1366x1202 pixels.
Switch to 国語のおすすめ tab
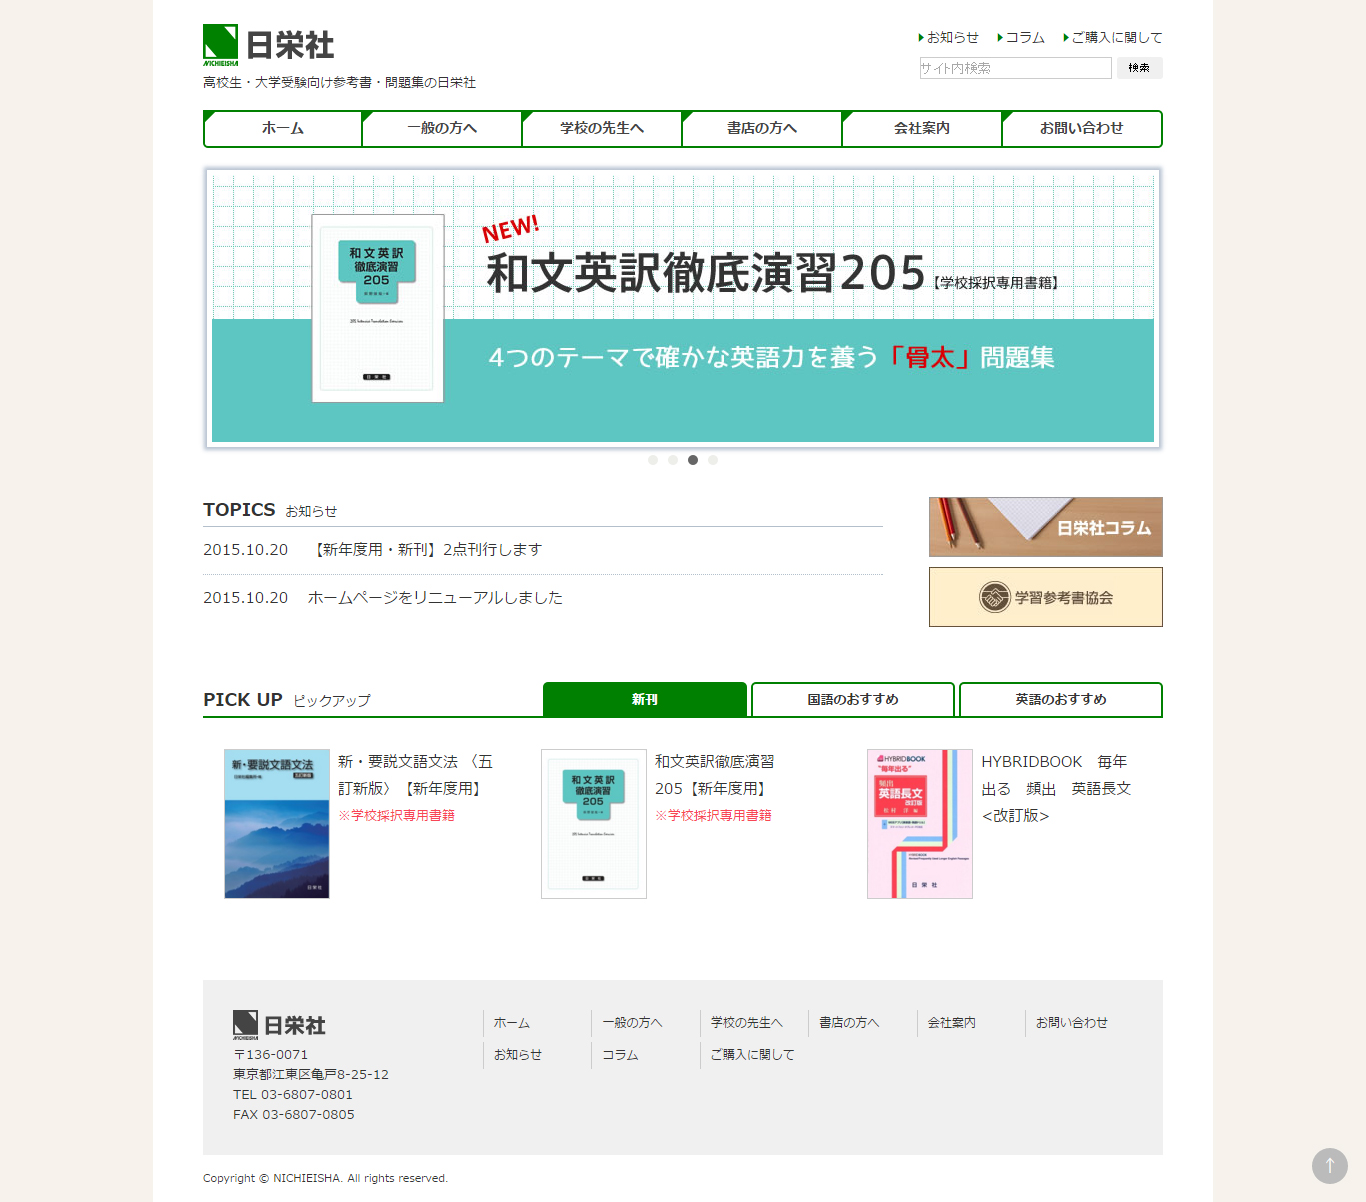pyautogui.click(x=853, y=699)
